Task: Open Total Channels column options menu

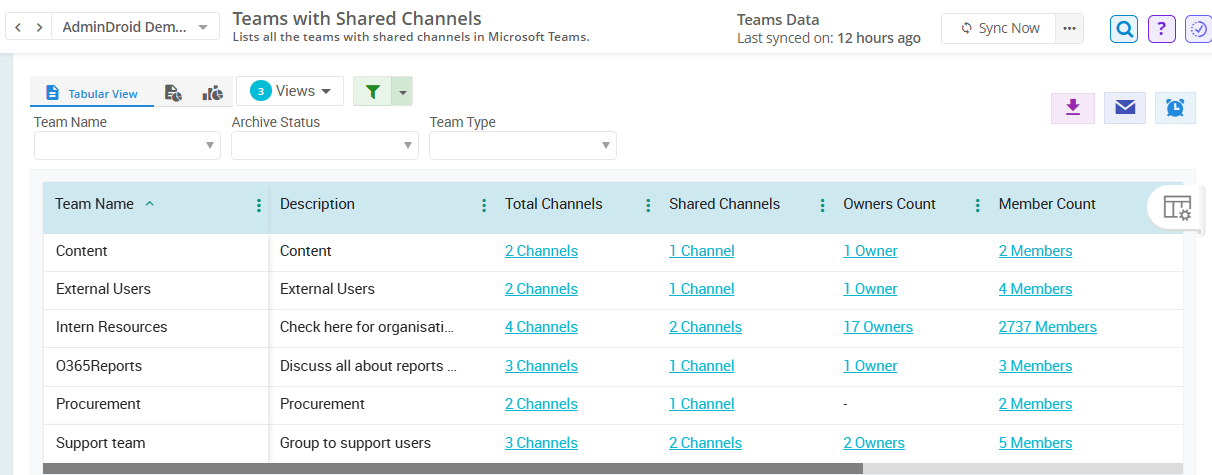Action: tap(648, 205)
